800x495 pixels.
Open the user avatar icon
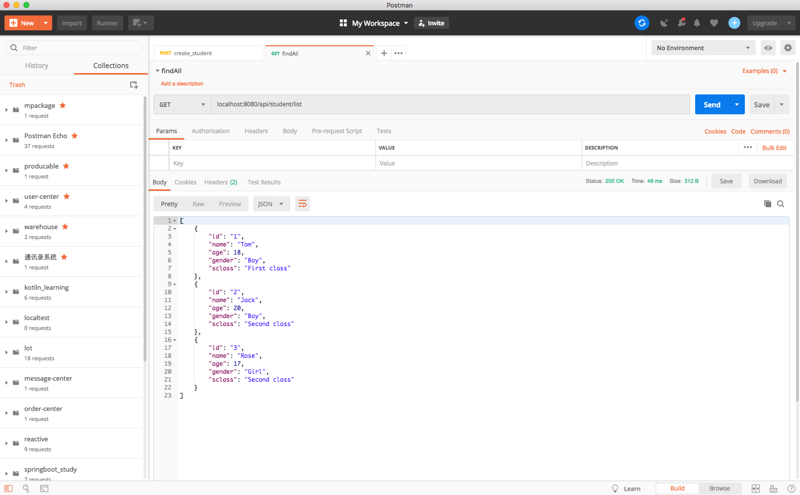coord(734,23)
